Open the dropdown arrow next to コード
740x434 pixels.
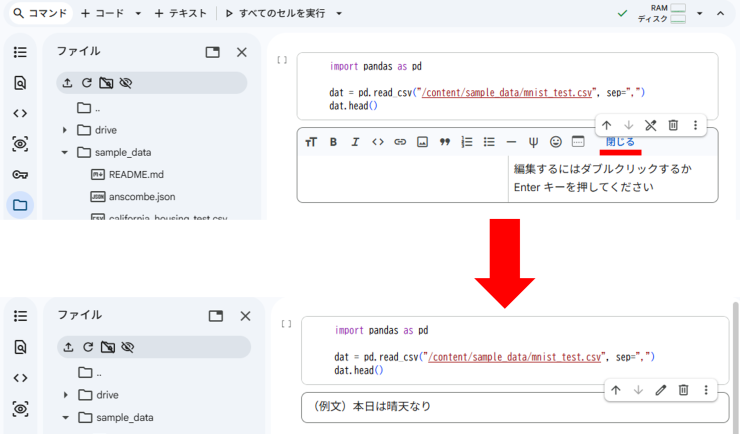(x=137, y=14)
